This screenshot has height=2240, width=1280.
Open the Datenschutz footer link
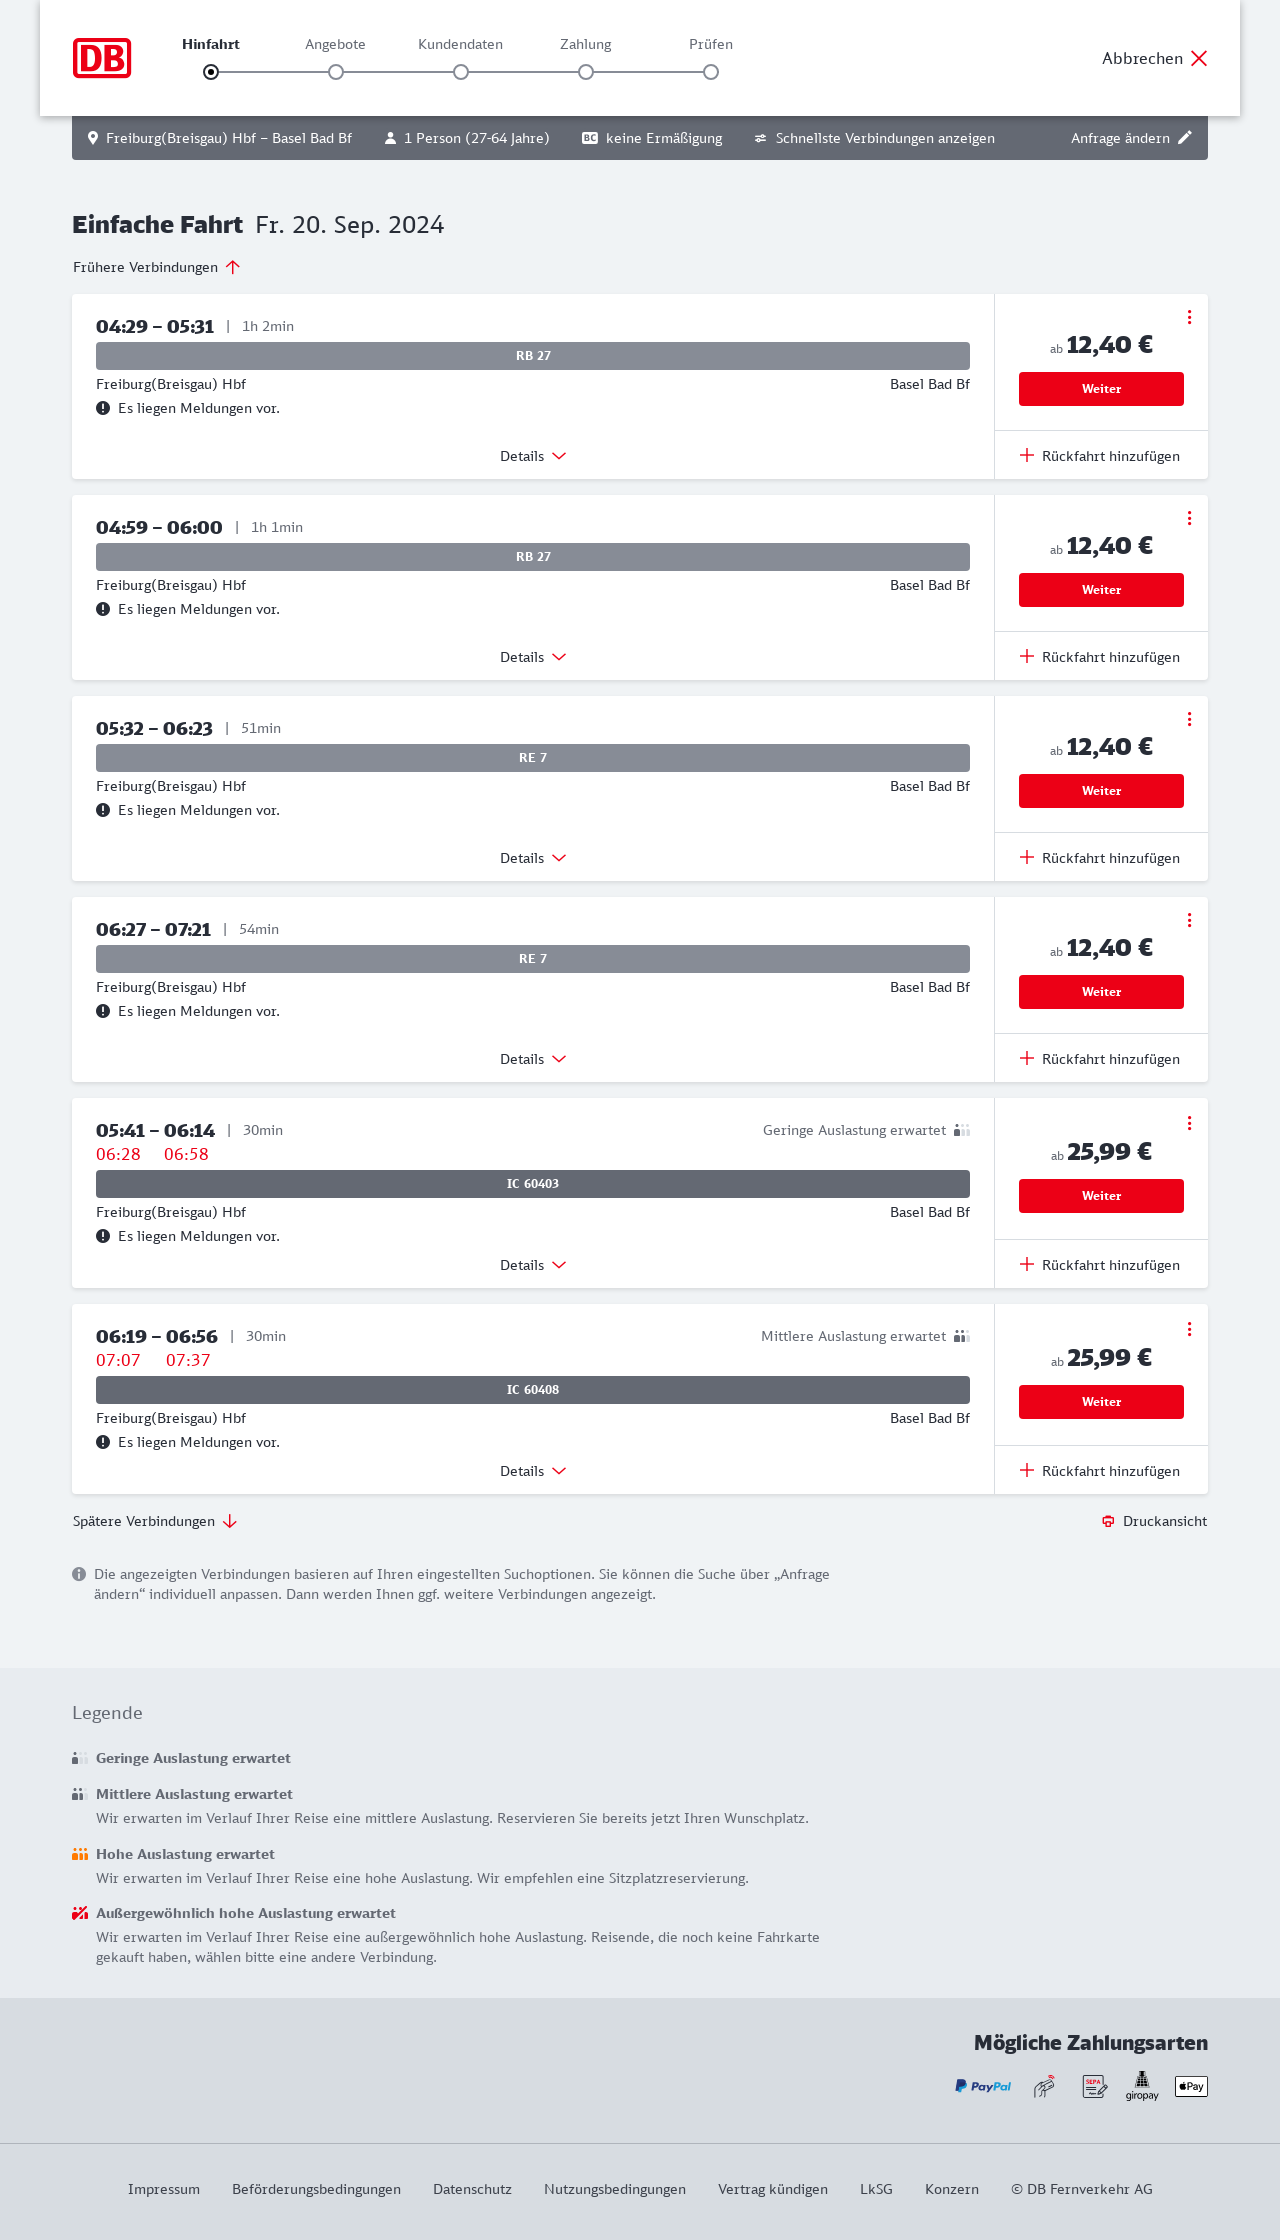tap(472, 2189)
